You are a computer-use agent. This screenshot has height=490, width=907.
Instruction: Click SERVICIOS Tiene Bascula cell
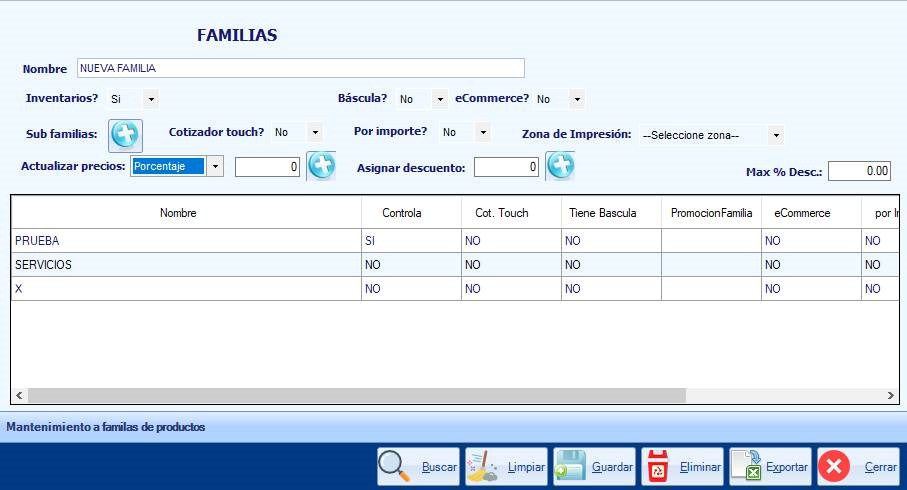[x=611, y=265]
